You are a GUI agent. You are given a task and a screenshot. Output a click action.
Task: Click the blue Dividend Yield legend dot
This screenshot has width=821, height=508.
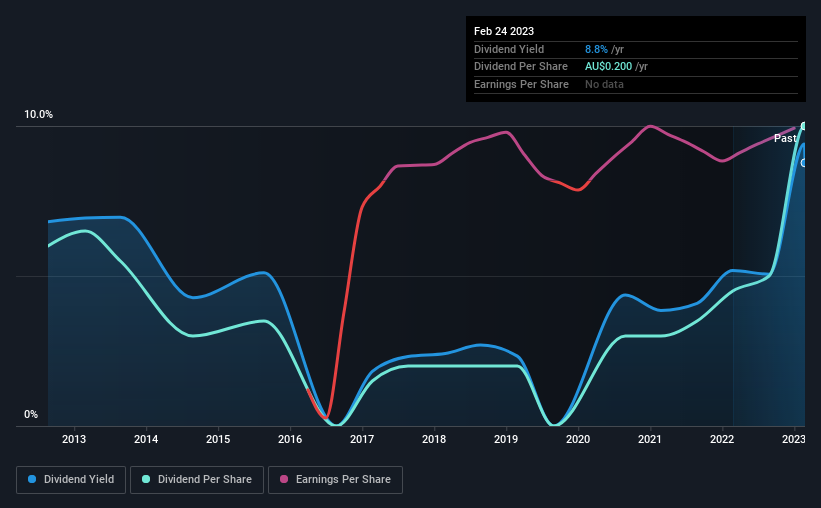point(32,479)
